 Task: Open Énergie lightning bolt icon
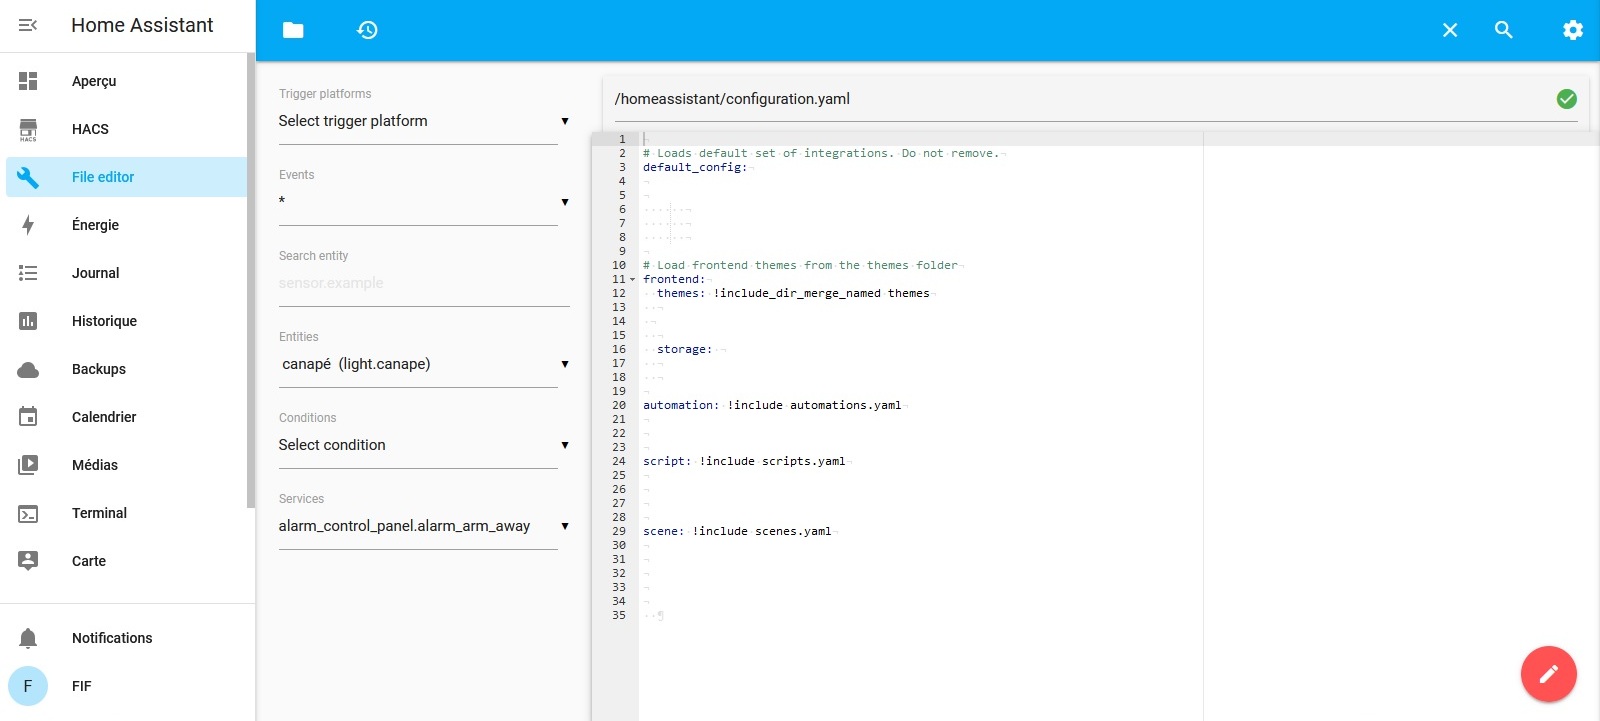(x=28, y=225)
